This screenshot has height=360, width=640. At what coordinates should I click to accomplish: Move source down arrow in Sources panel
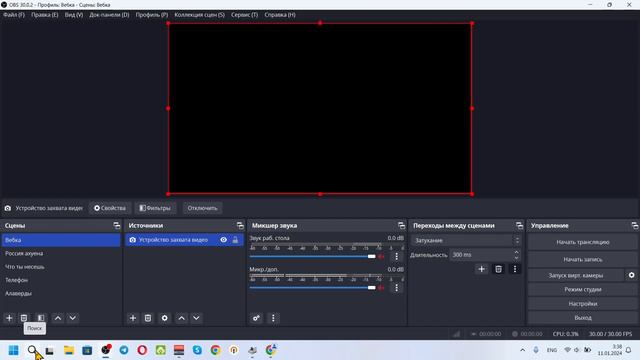(x=196, y=318)
